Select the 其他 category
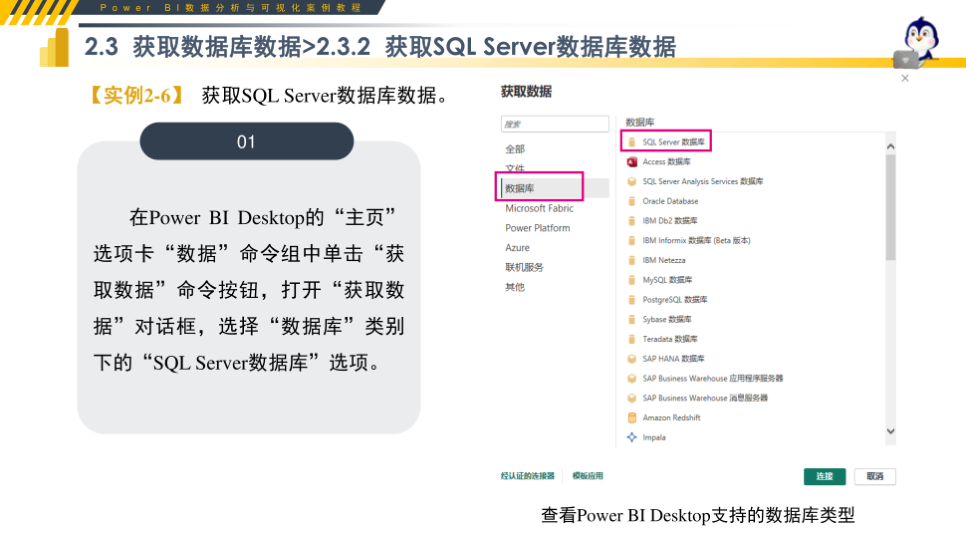The height and width of the screenshot is (544, 966). pos(515,287)
